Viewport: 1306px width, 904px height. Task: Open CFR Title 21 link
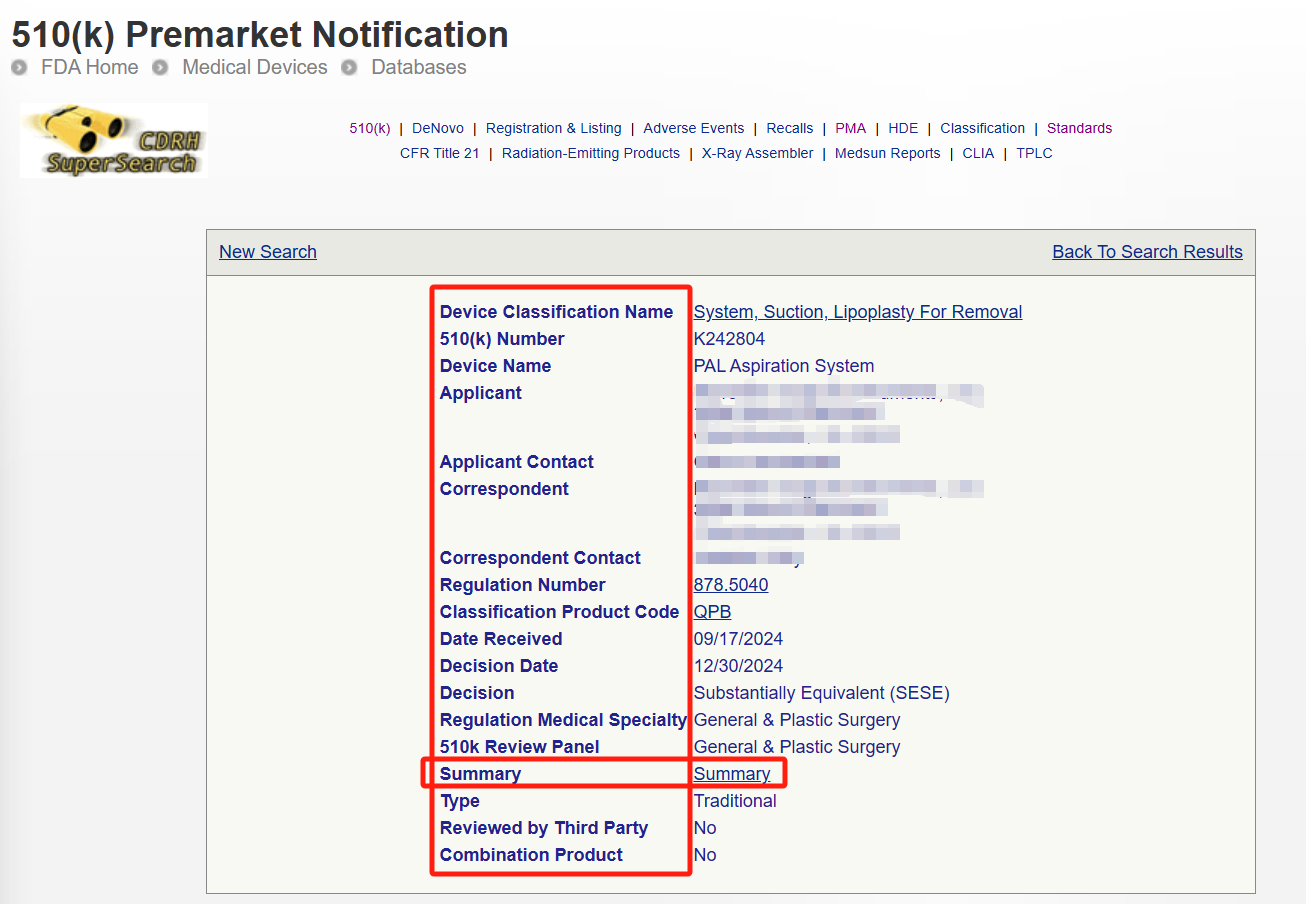pos(440,153)
